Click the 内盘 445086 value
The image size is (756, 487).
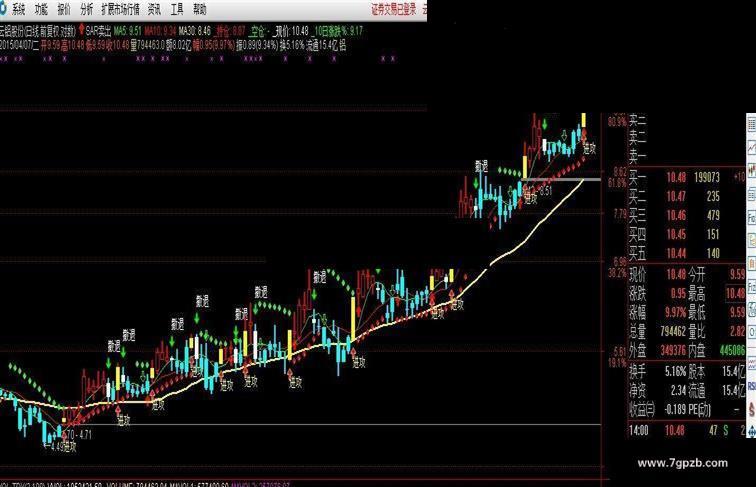coord(732,351)
